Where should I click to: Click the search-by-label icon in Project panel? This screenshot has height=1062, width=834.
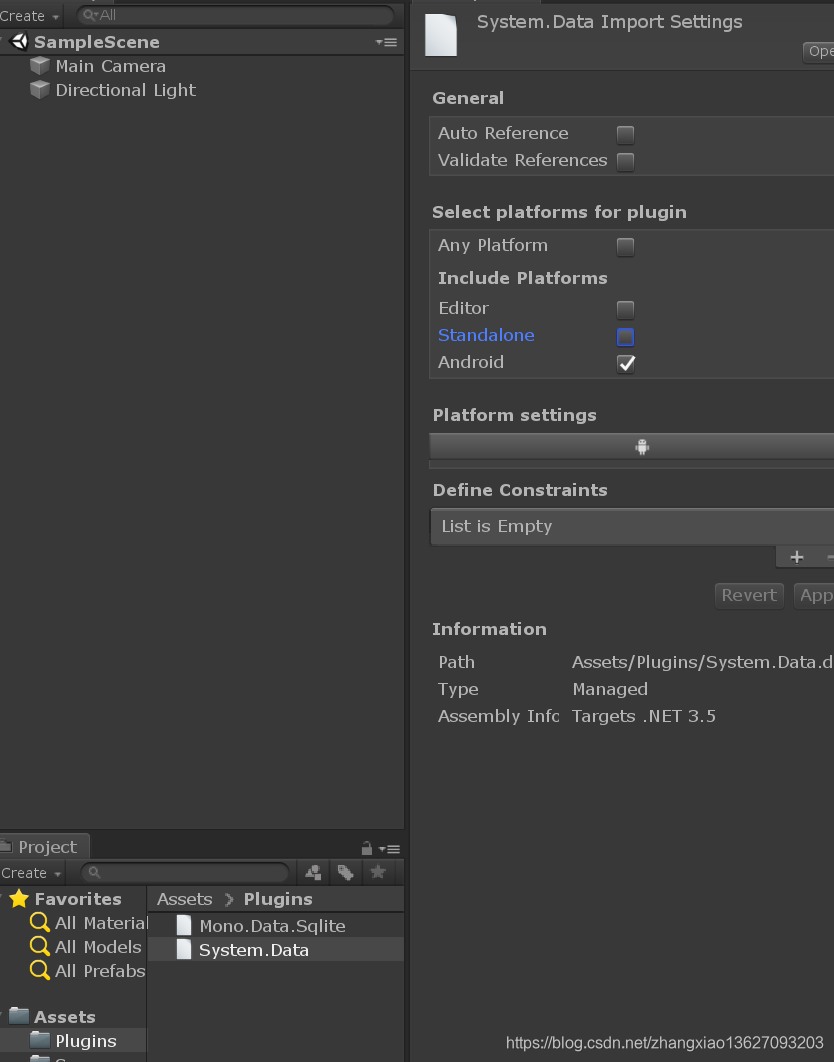tap(345, 873)
